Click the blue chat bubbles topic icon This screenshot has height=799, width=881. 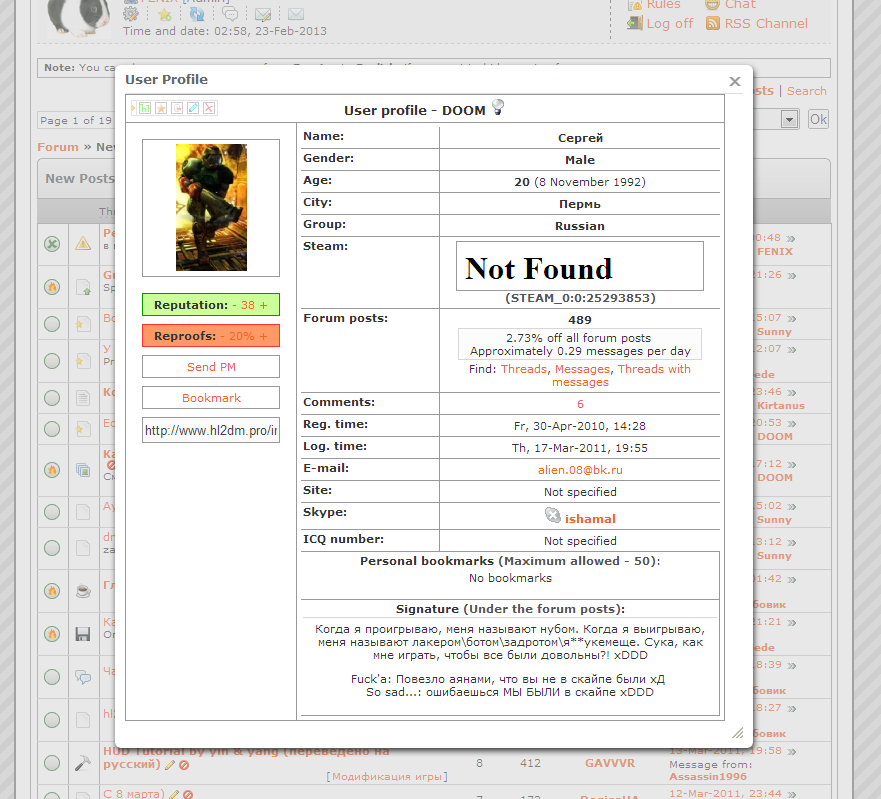83,677
